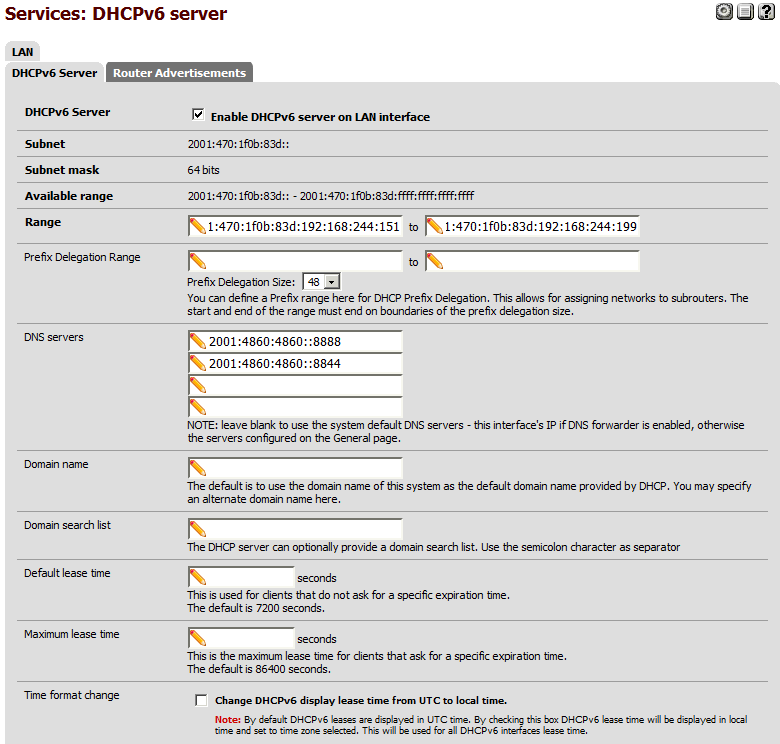Click the Range end address field
This screenshot has width=780, height=744.
[x=532, y=227]
